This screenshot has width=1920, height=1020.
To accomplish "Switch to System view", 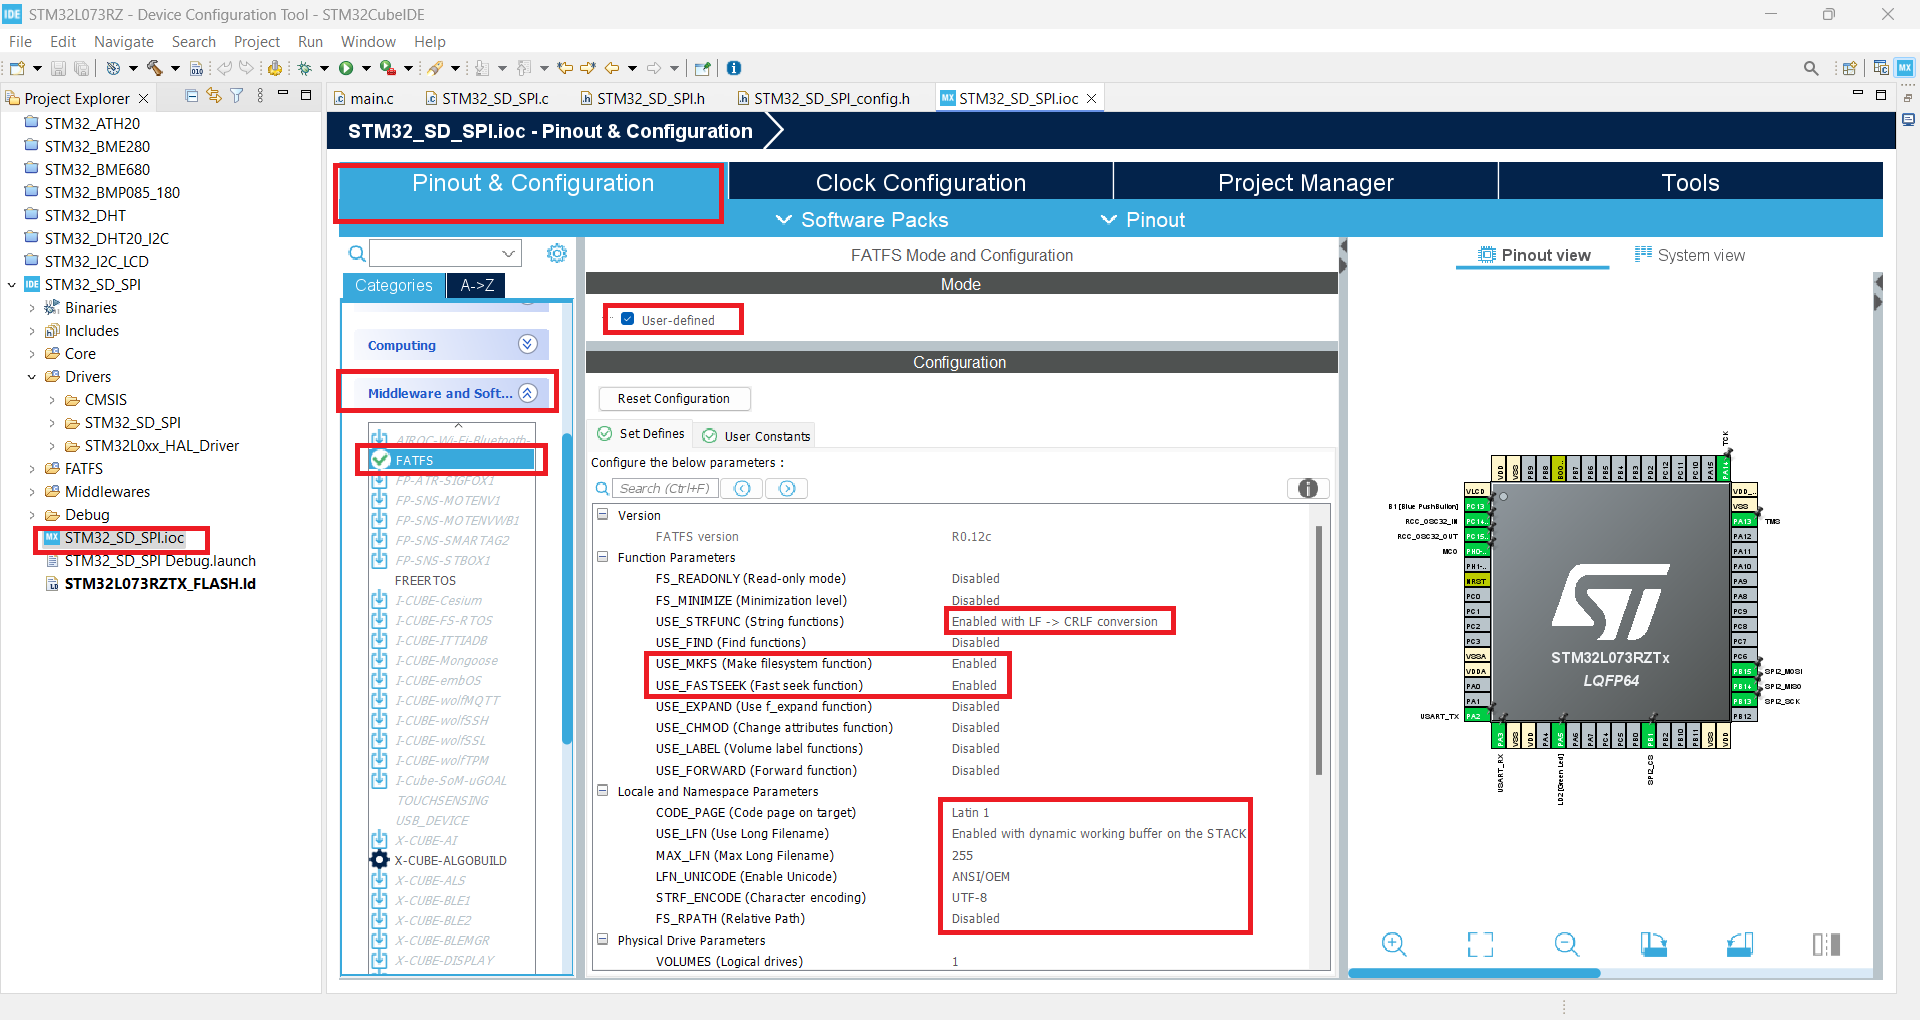I will point(1690,255).
